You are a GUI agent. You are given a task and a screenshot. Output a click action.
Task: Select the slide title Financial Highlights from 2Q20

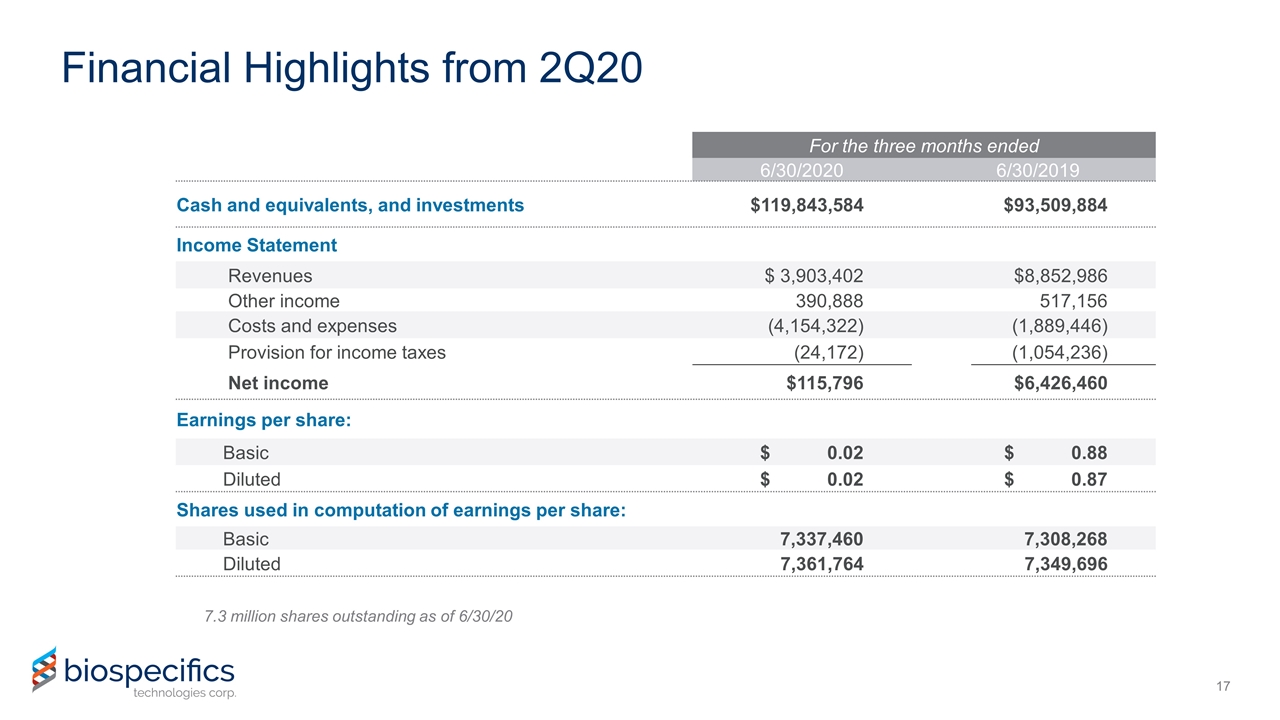[x=351, y=67]
